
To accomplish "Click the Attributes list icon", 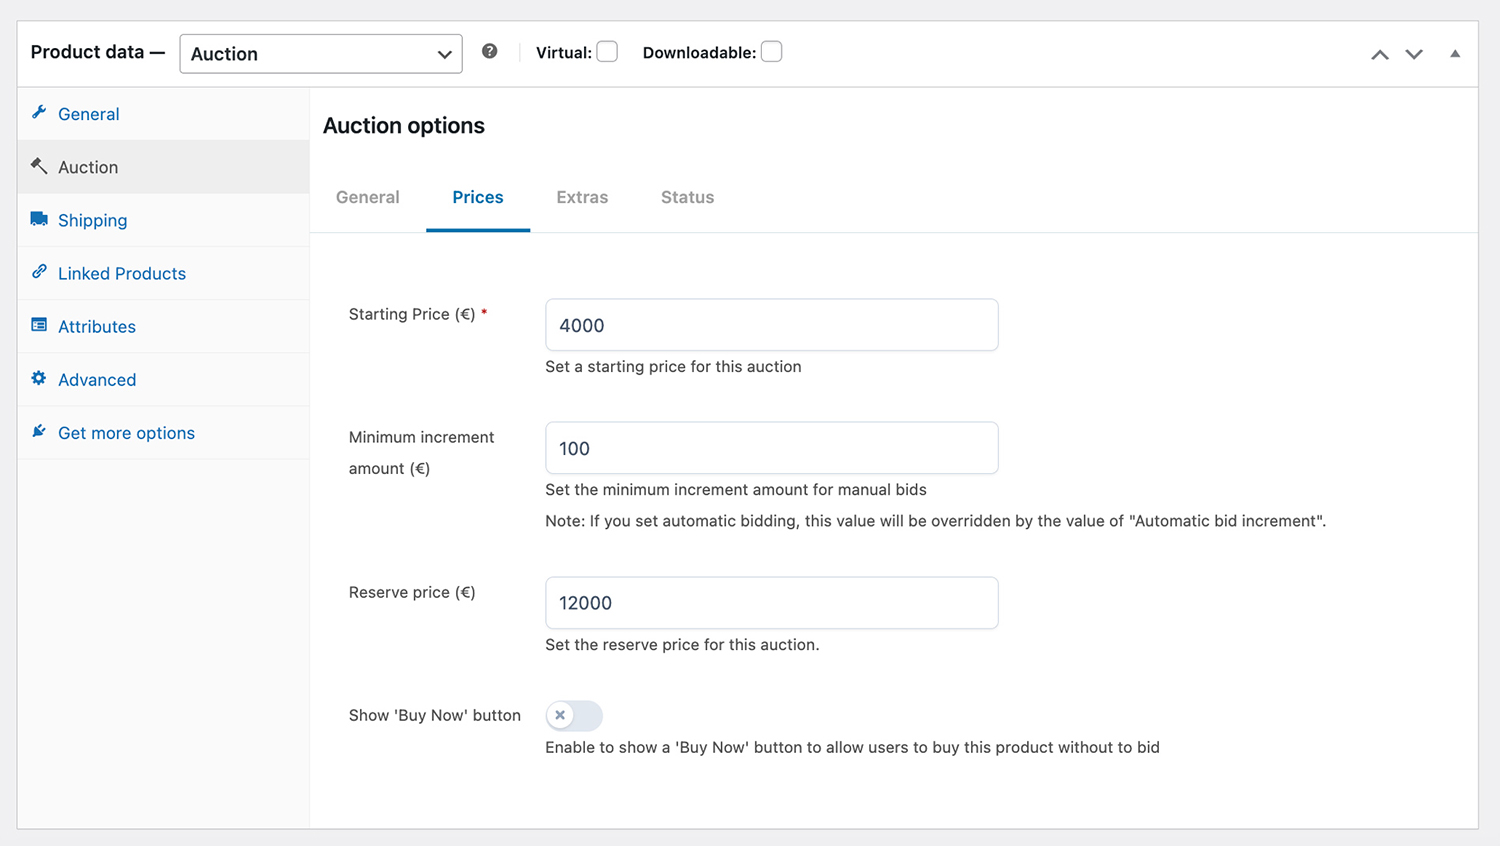I will pos(39,325).
